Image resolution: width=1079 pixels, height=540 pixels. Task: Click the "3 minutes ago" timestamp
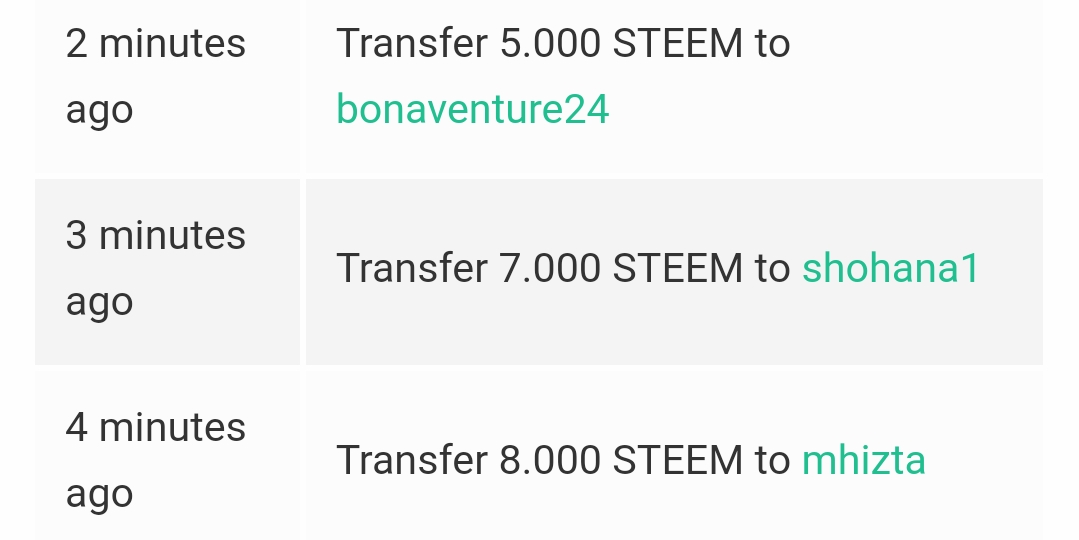(155, 268)
